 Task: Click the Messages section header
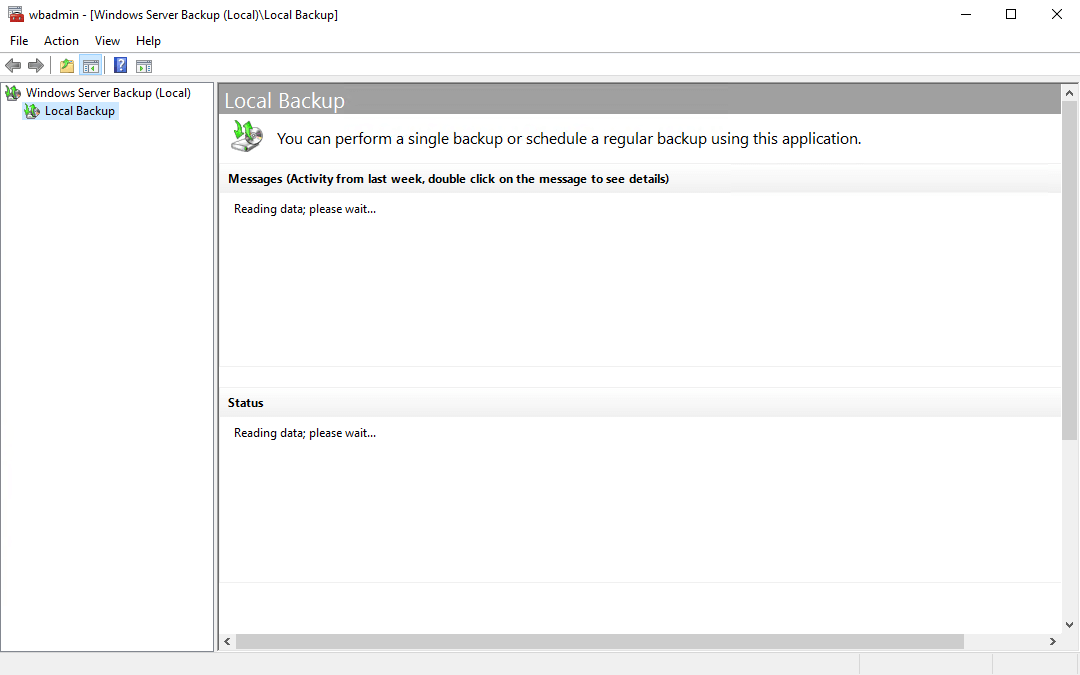(641, 178)
